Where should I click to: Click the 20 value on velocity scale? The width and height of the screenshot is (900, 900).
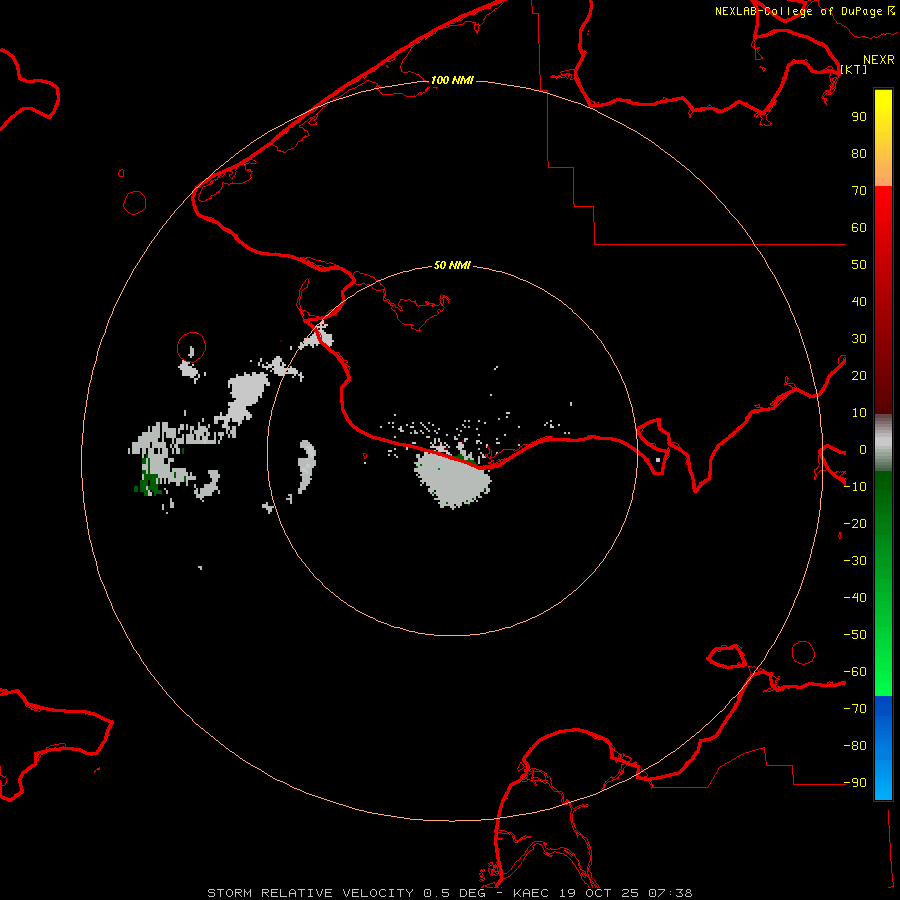(859, 376)
